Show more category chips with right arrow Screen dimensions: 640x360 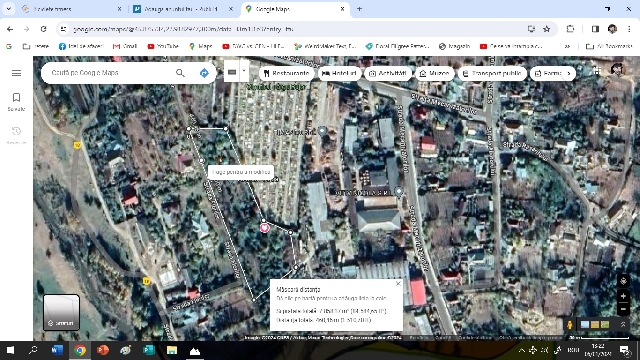pyautogui.click(x=569, y=73)
